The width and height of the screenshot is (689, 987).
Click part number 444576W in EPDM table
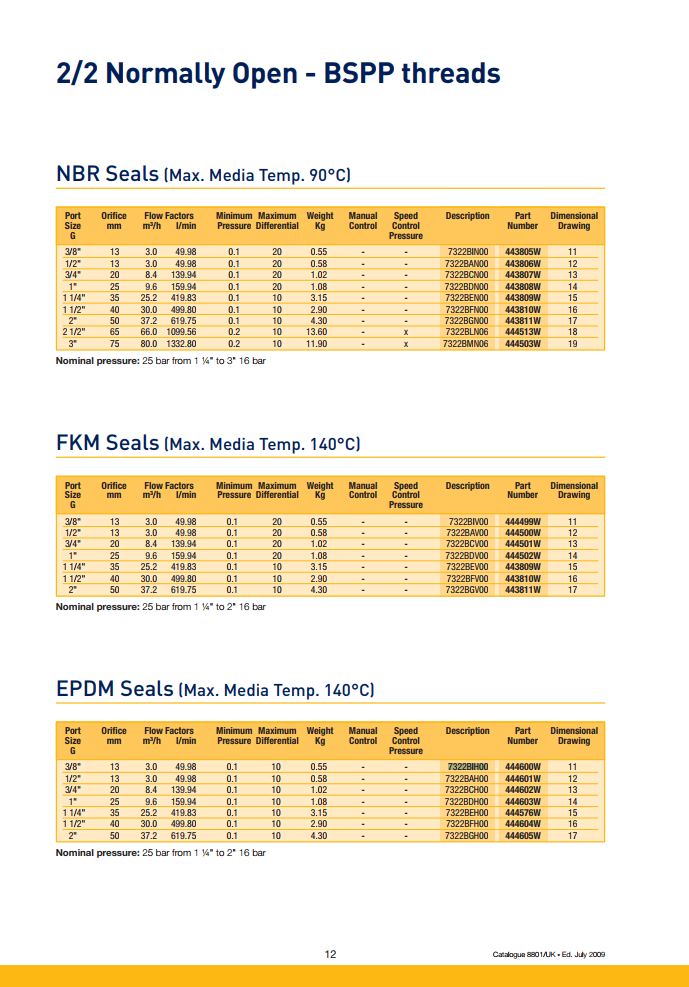(x=522, y=813)
